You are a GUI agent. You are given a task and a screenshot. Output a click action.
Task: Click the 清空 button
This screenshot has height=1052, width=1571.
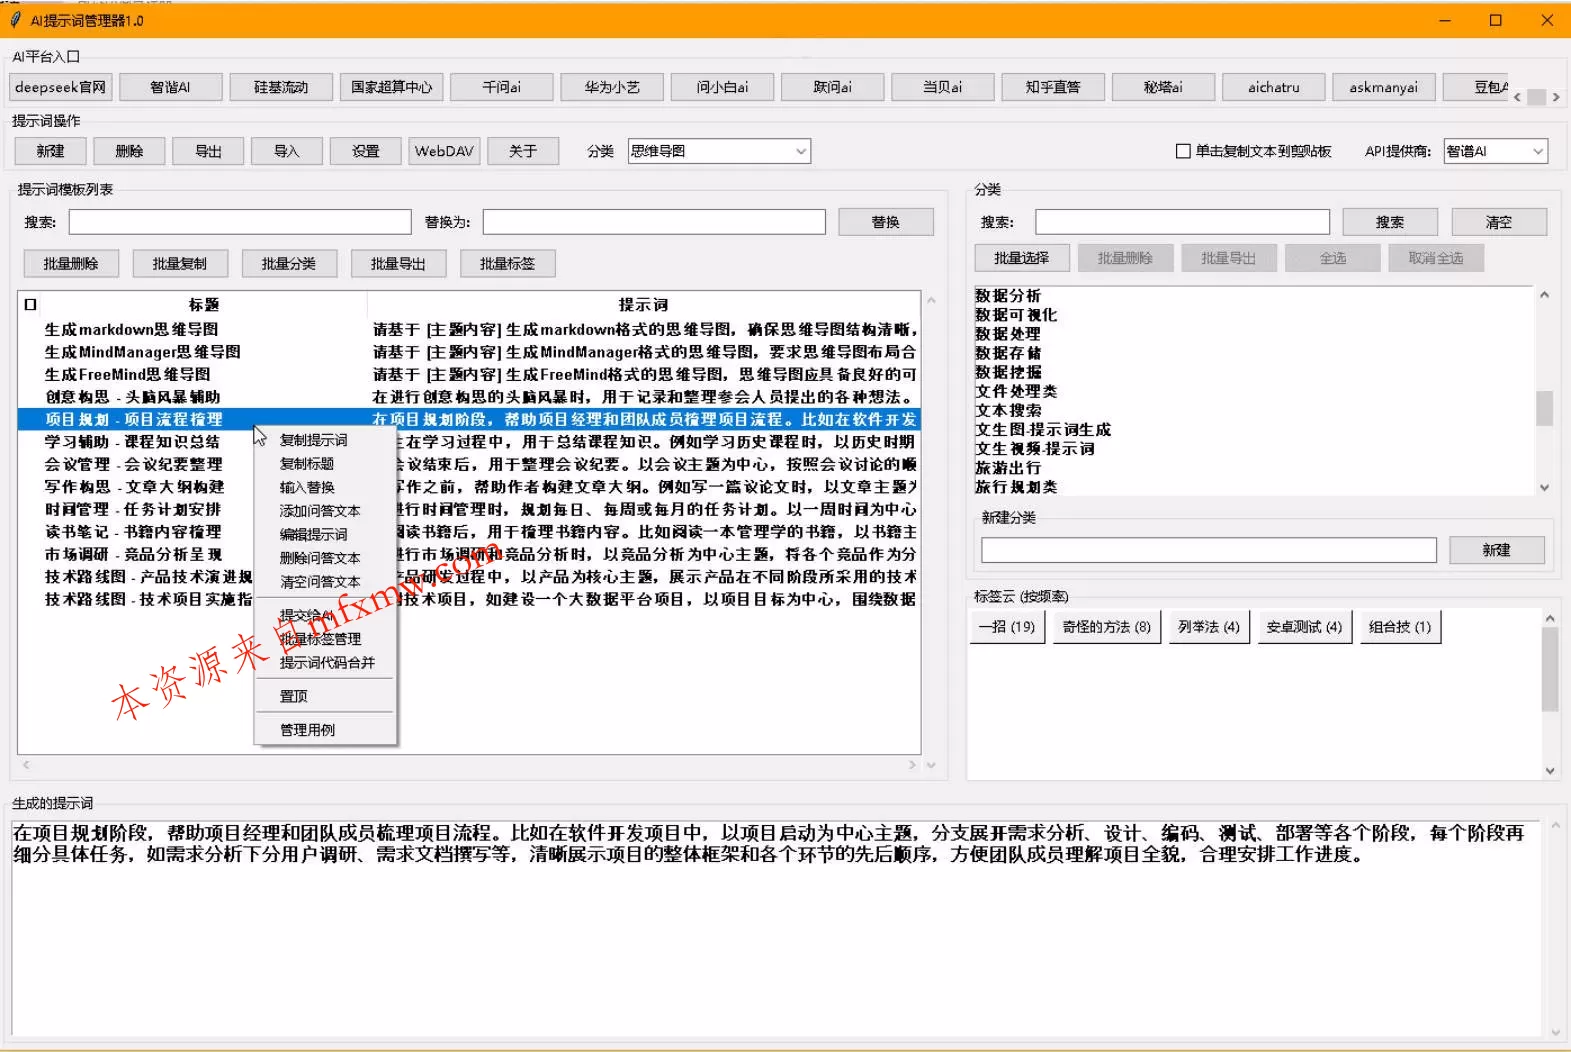pos(1499,222)
